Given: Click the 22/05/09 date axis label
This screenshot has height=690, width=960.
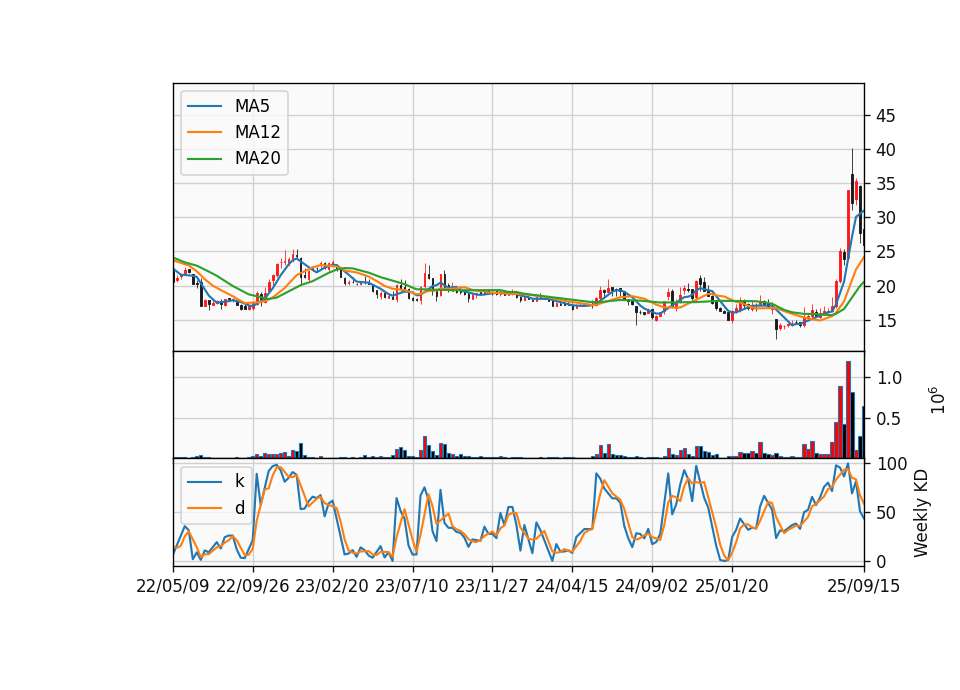Looking at the screenshot, I should point(173,586).
